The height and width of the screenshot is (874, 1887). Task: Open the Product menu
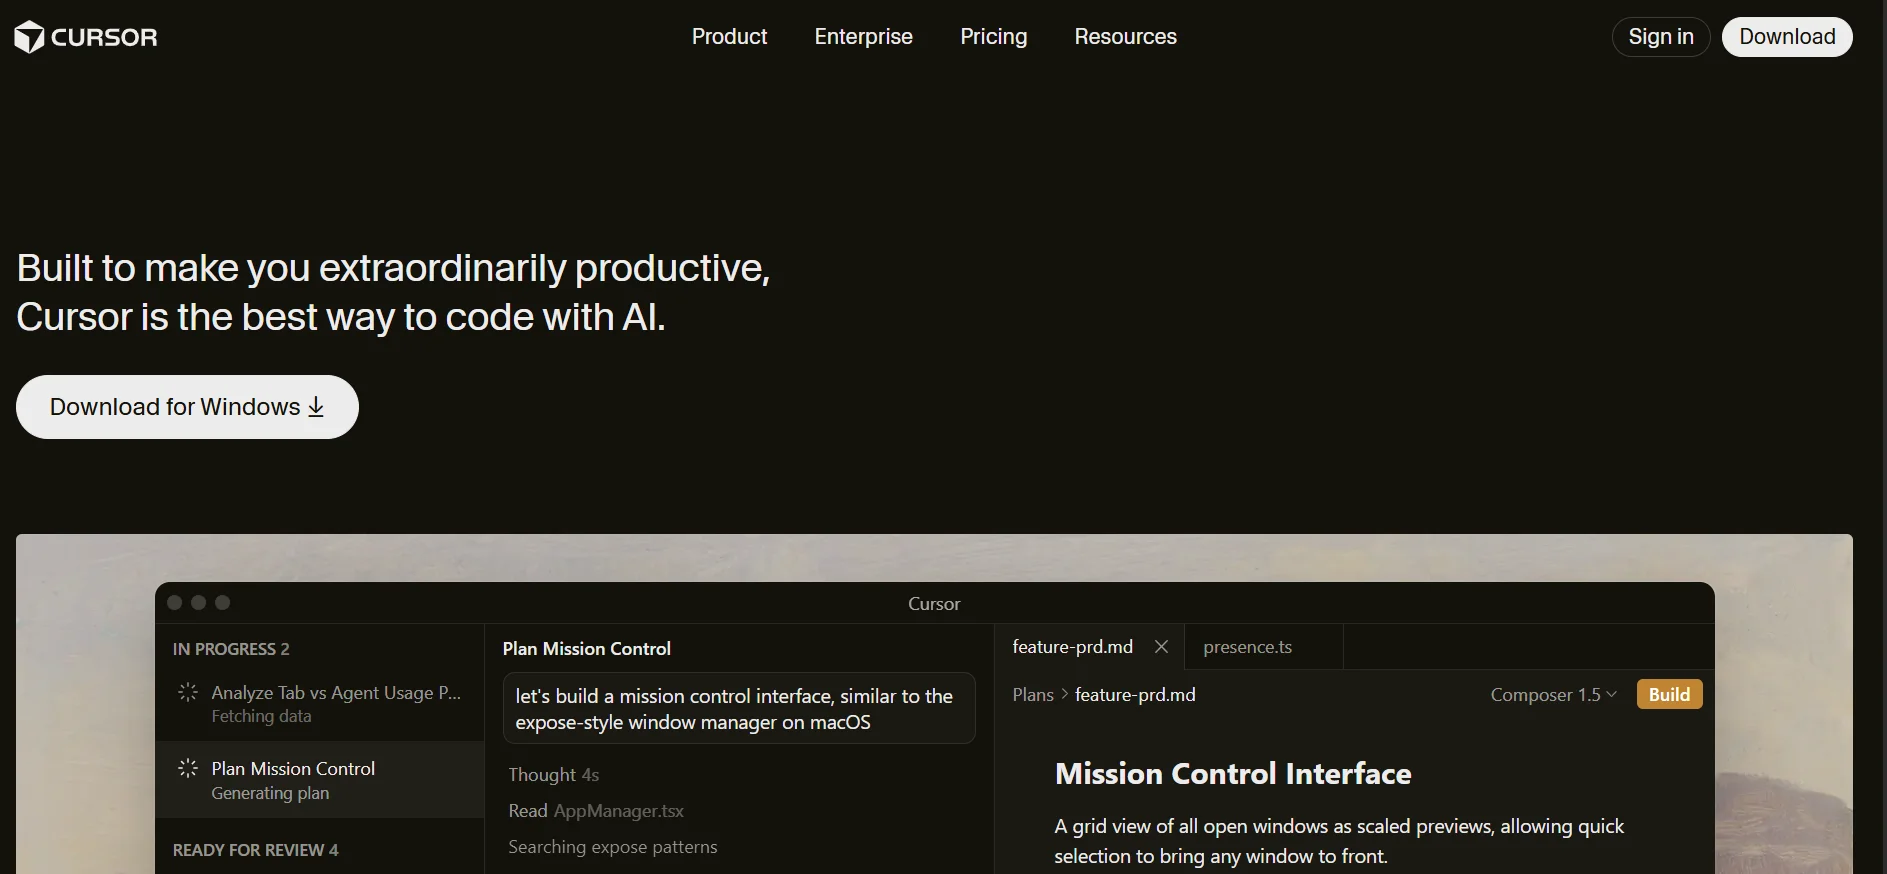pos(729,37)
